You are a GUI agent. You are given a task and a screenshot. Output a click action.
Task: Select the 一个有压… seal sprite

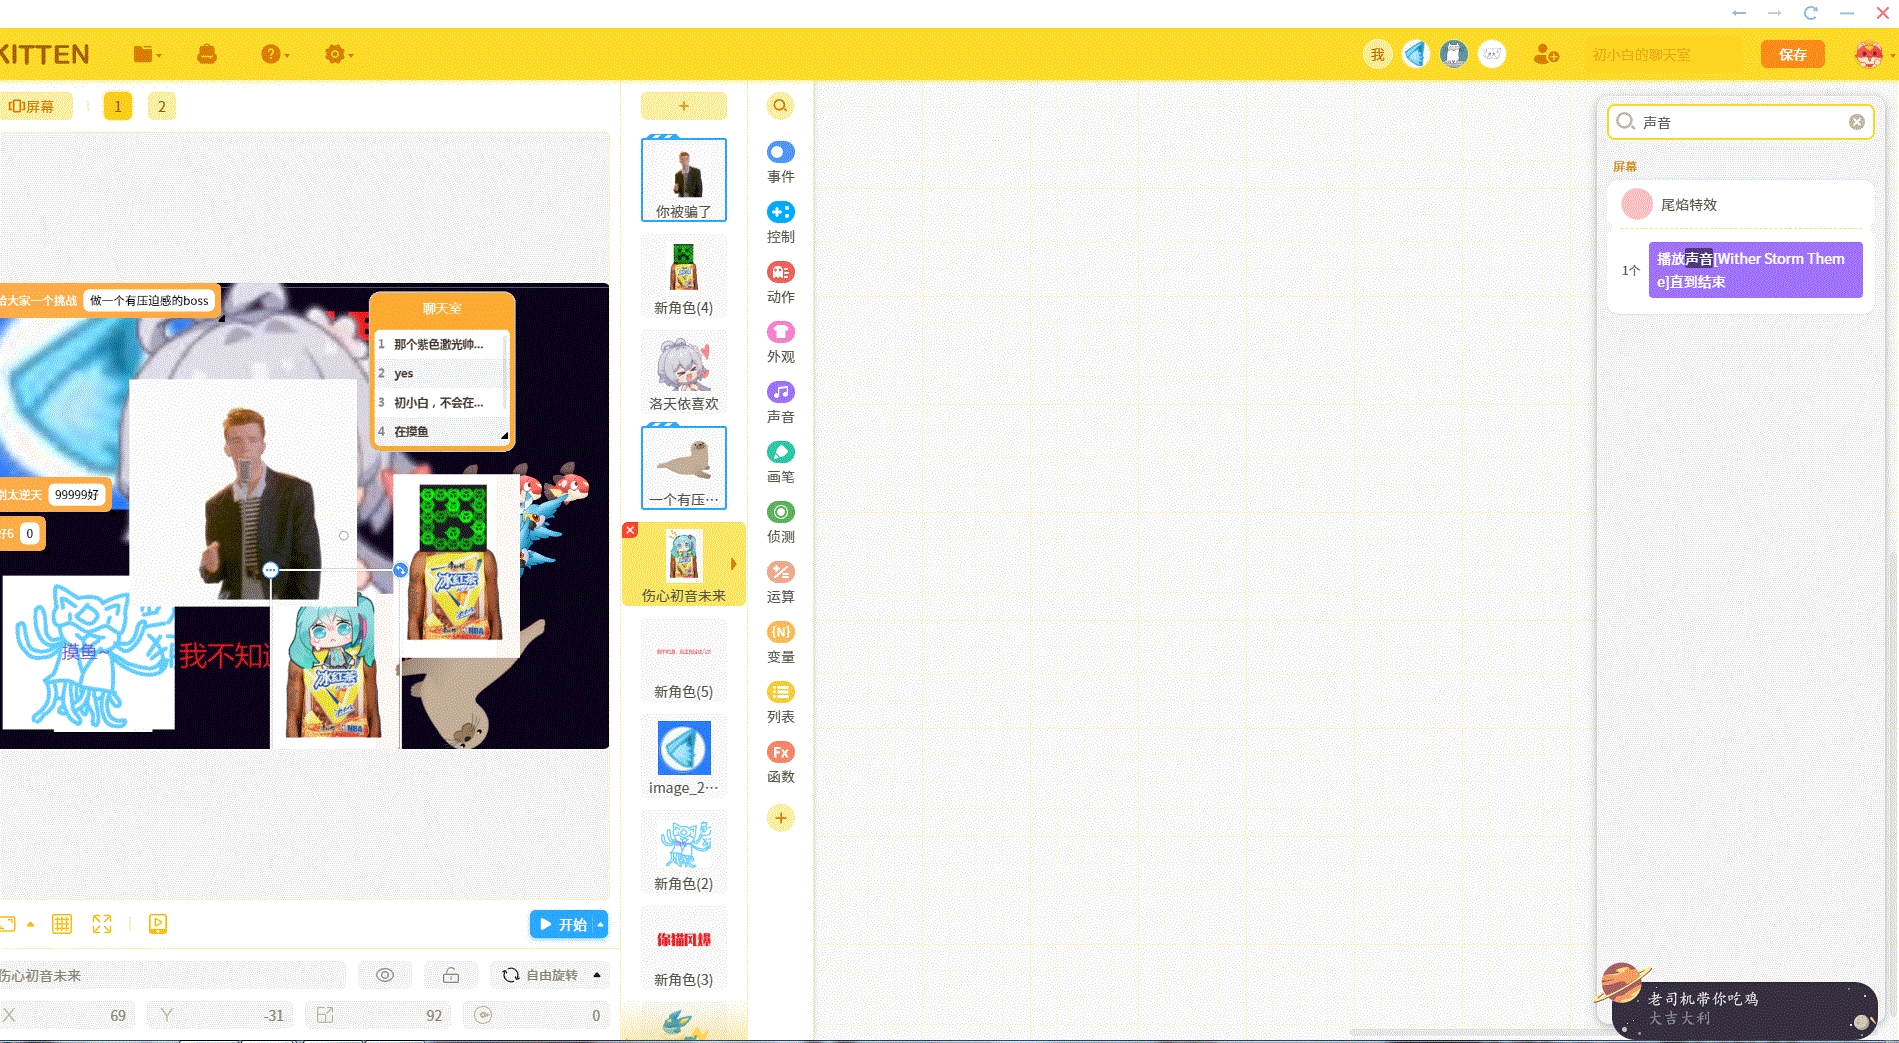[x=684, y=468]
